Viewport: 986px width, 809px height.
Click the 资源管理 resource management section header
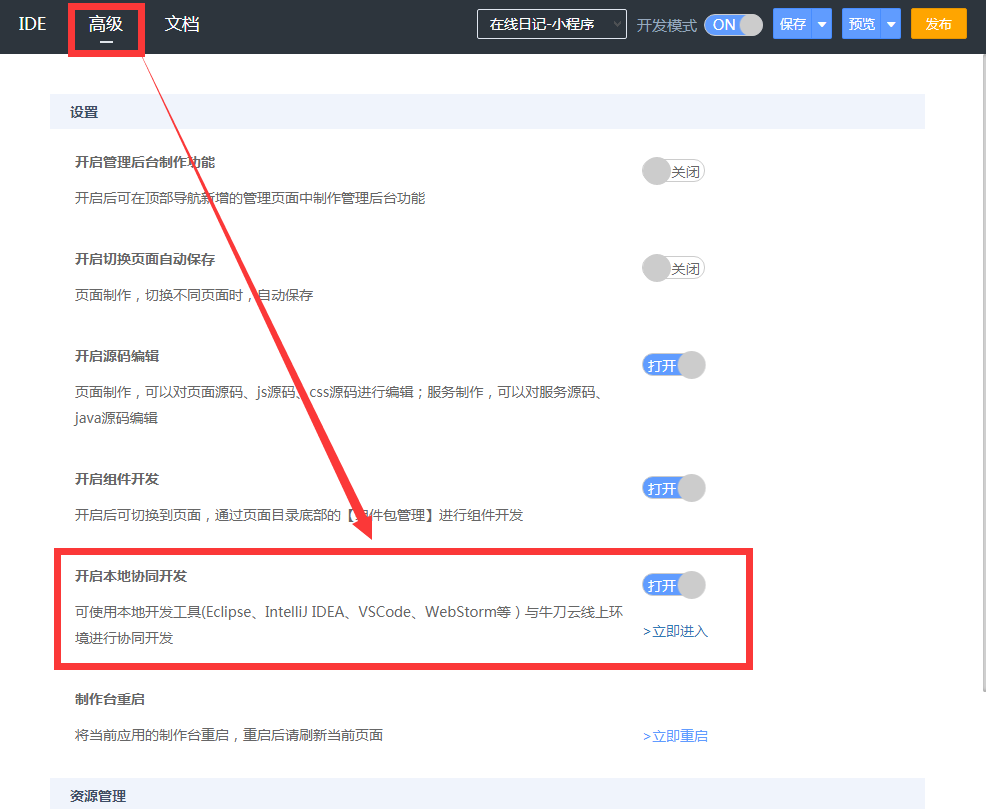click(x=96, y=796)
